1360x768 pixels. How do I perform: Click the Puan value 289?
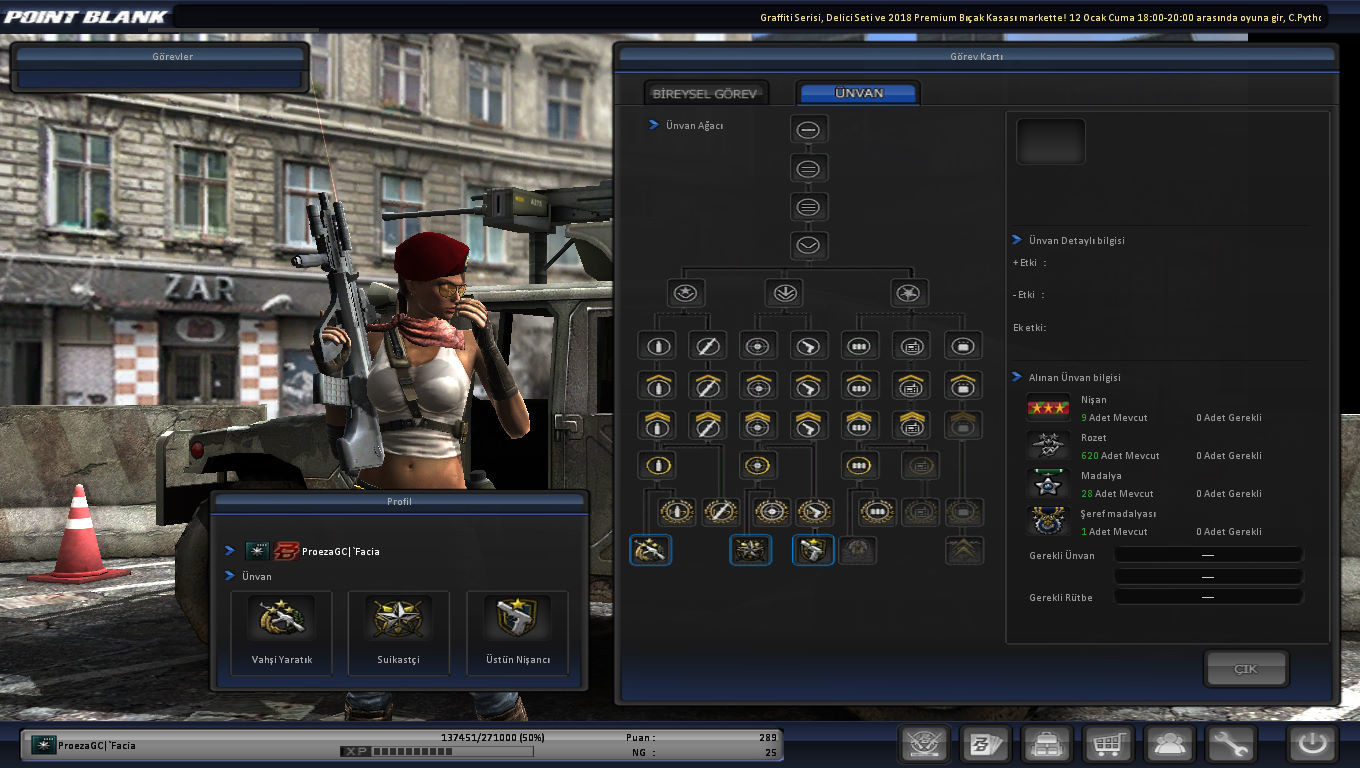(767, 738)
